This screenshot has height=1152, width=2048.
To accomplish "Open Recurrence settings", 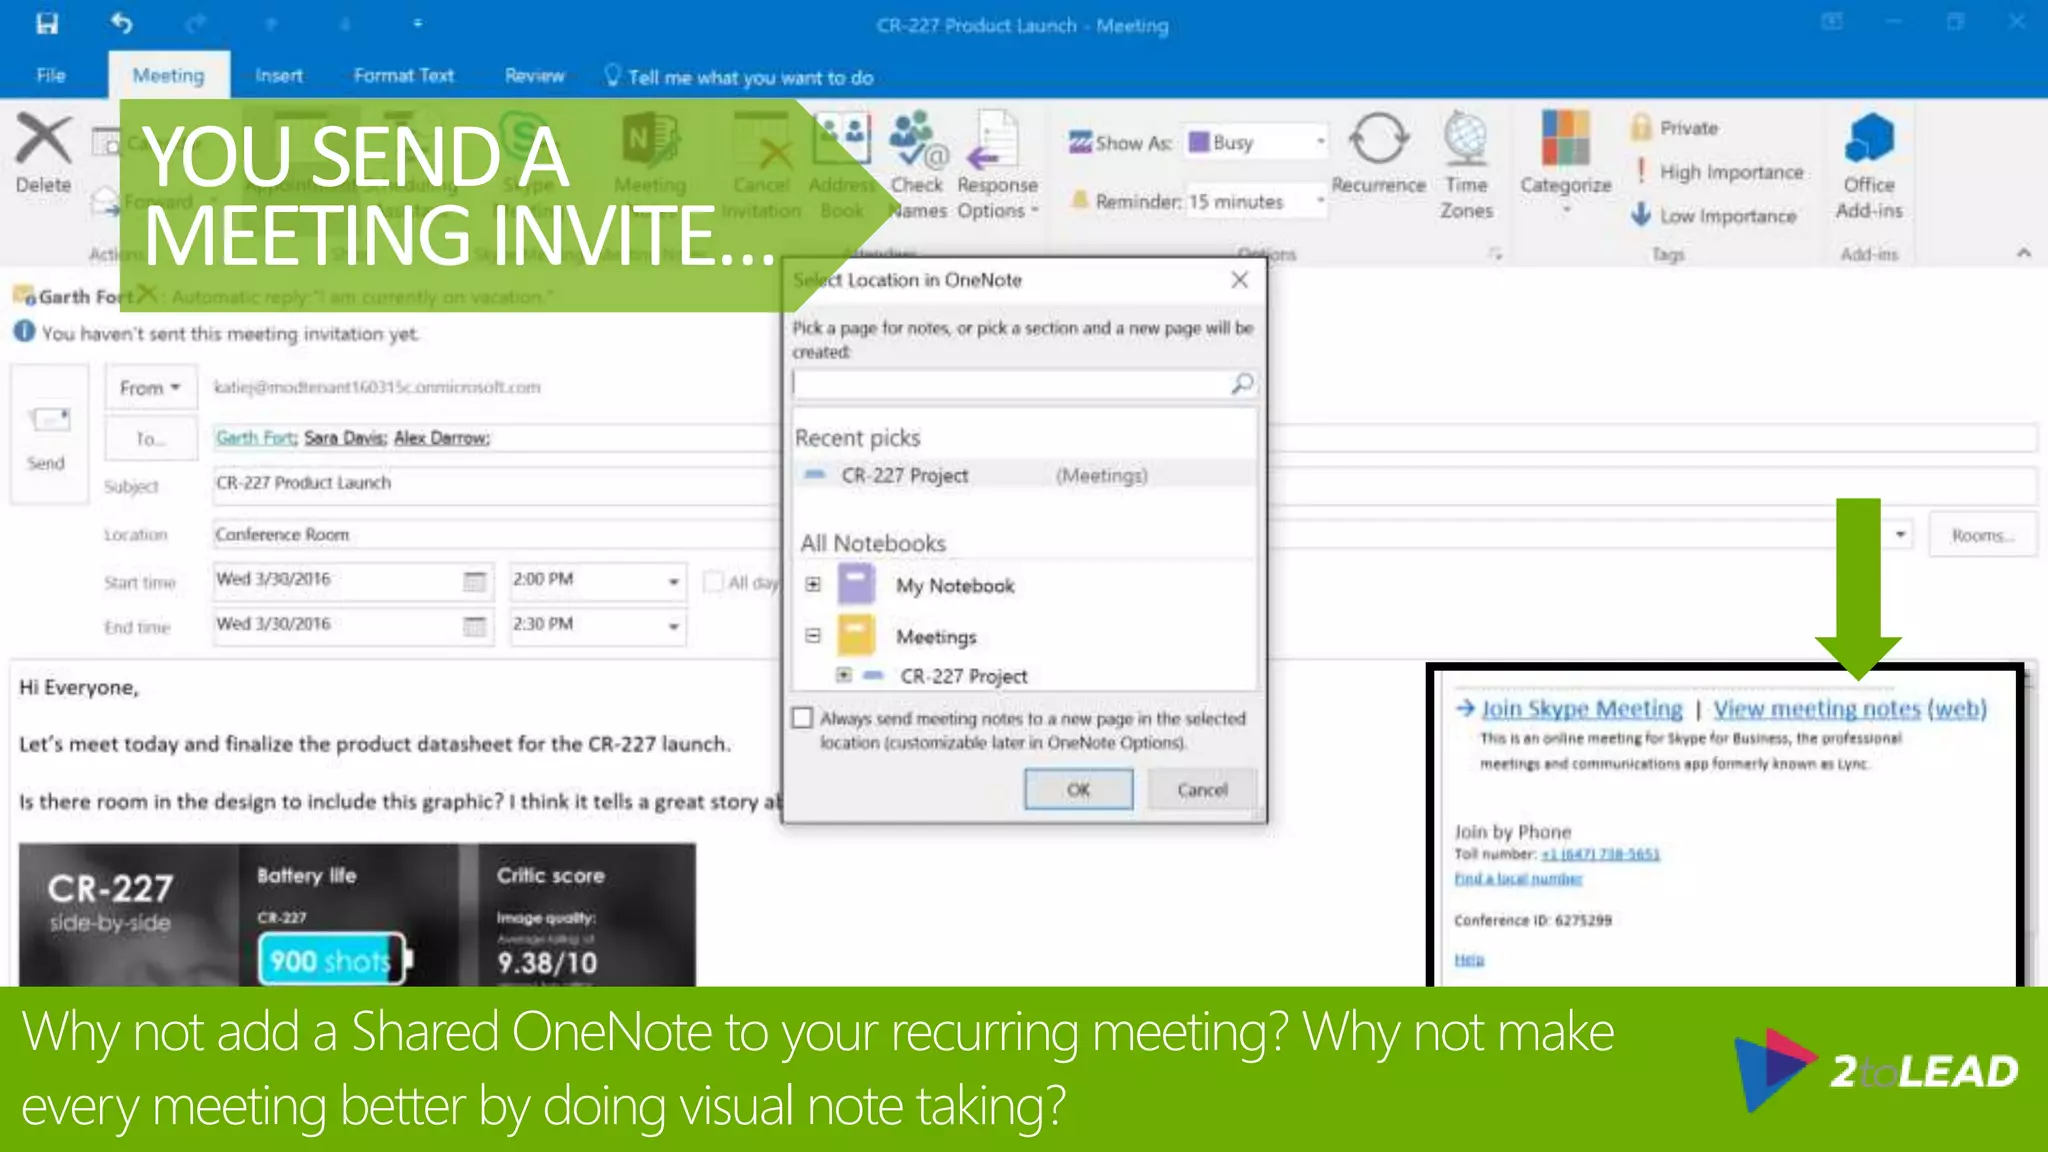I will (1378, 153).
